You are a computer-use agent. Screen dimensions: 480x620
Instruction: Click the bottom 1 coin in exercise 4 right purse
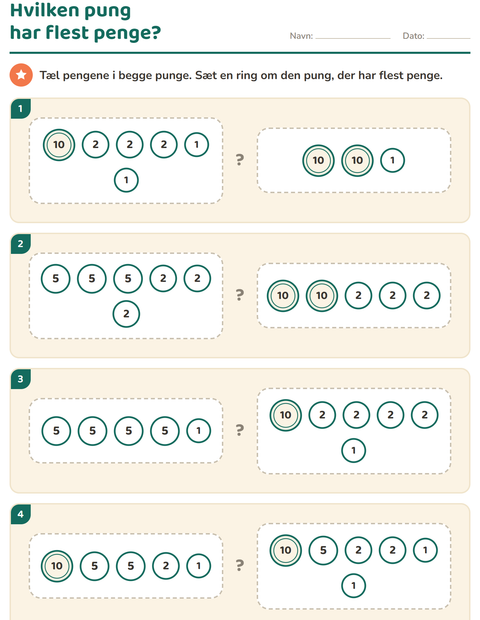pyautogui.click(x=353, y=585)
